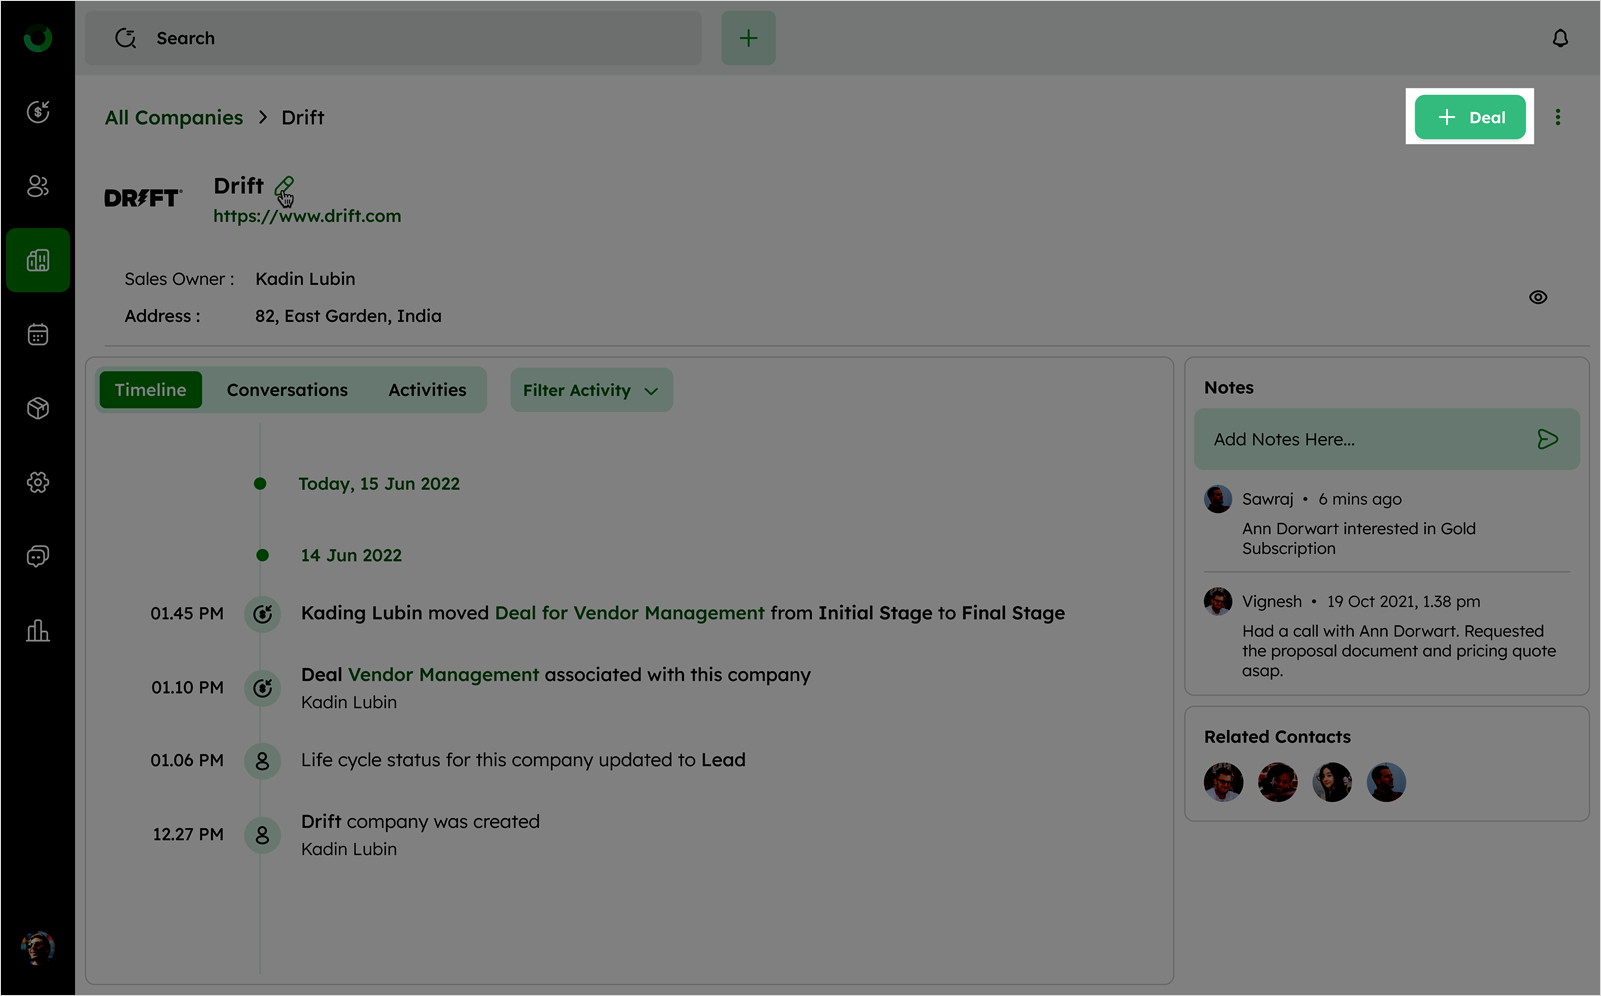
Task: Open first related contact avatar
Action: point(1223,782)
